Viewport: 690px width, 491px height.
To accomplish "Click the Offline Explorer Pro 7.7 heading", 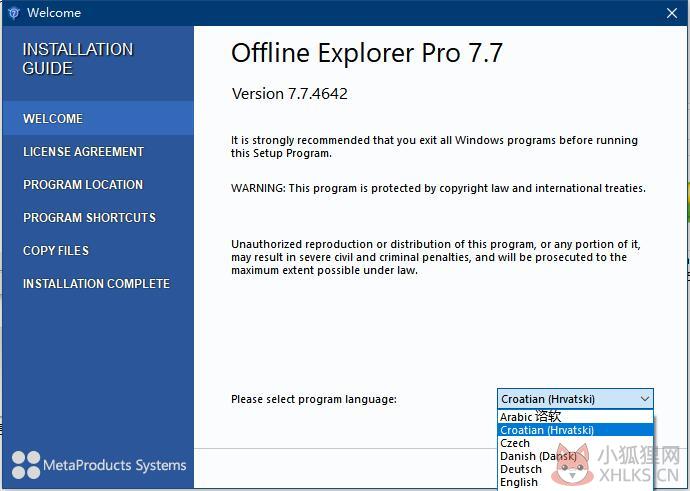I will coord(367,53).
